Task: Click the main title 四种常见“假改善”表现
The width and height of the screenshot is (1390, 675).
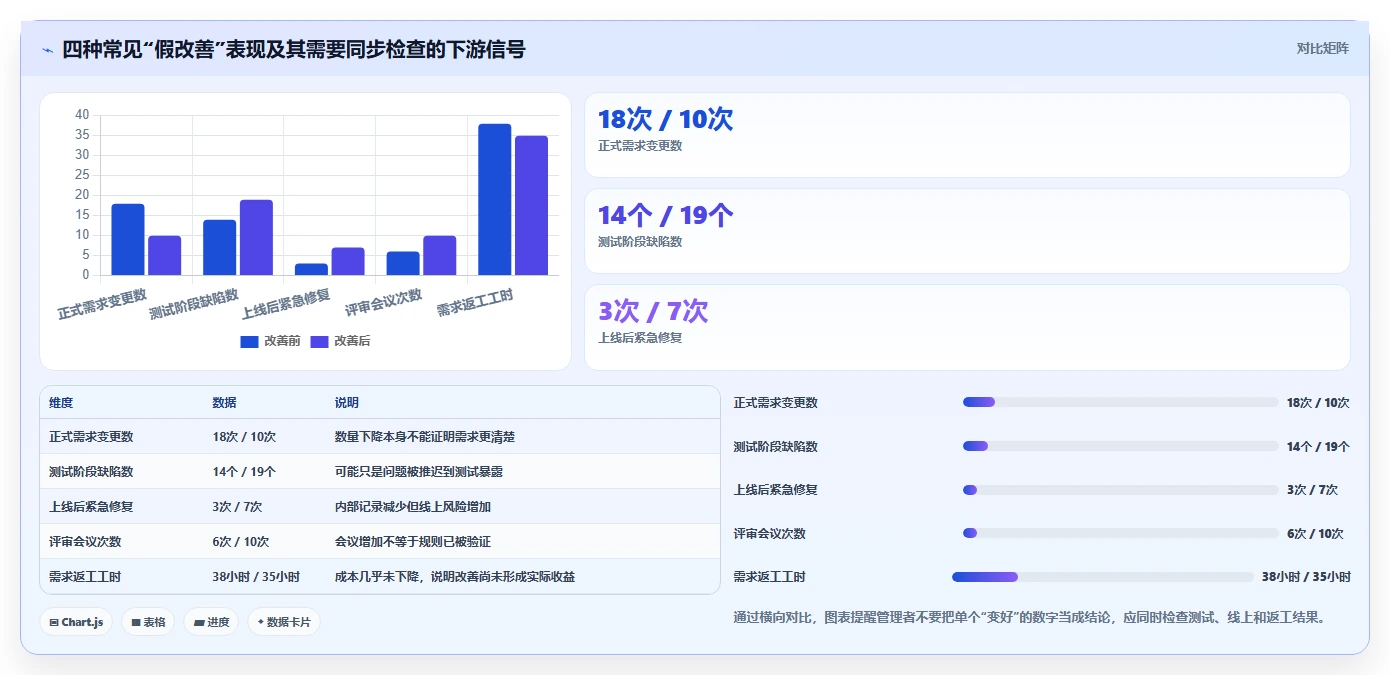Action: [x=293, y=50]
